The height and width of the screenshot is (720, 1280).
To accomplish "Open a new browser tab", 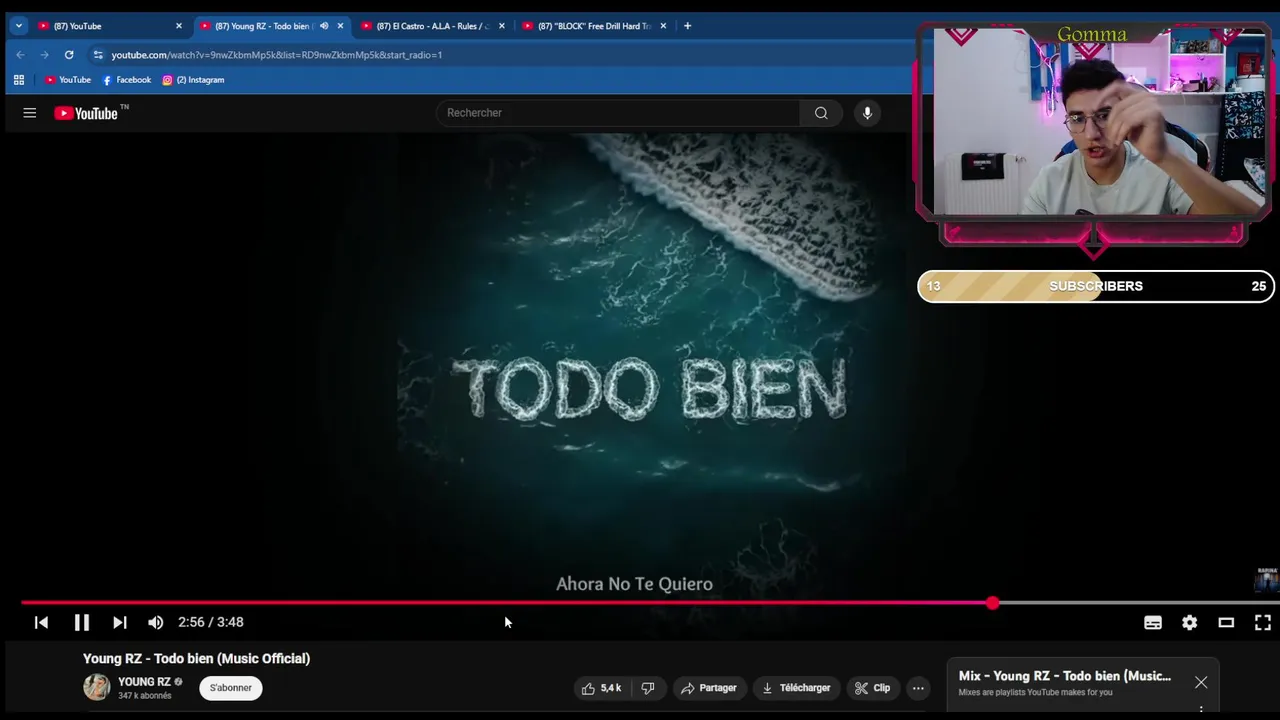I will 687,26.
